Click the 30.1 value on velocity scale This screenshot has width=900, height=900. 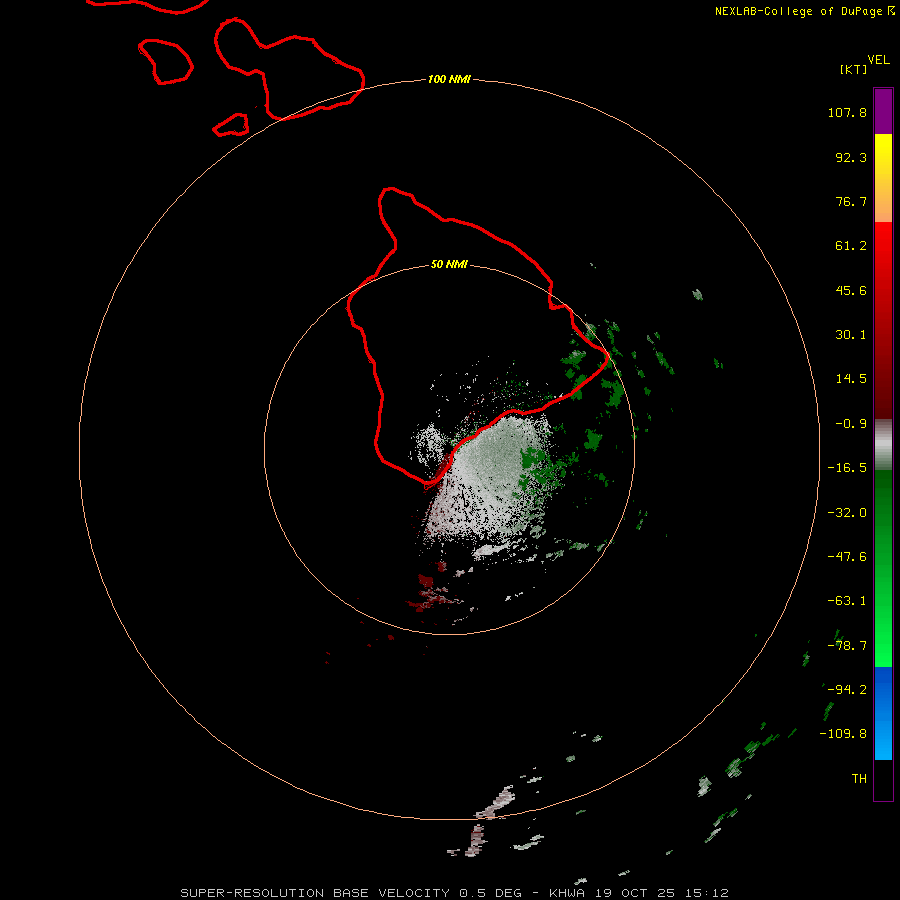pos(851,335)
